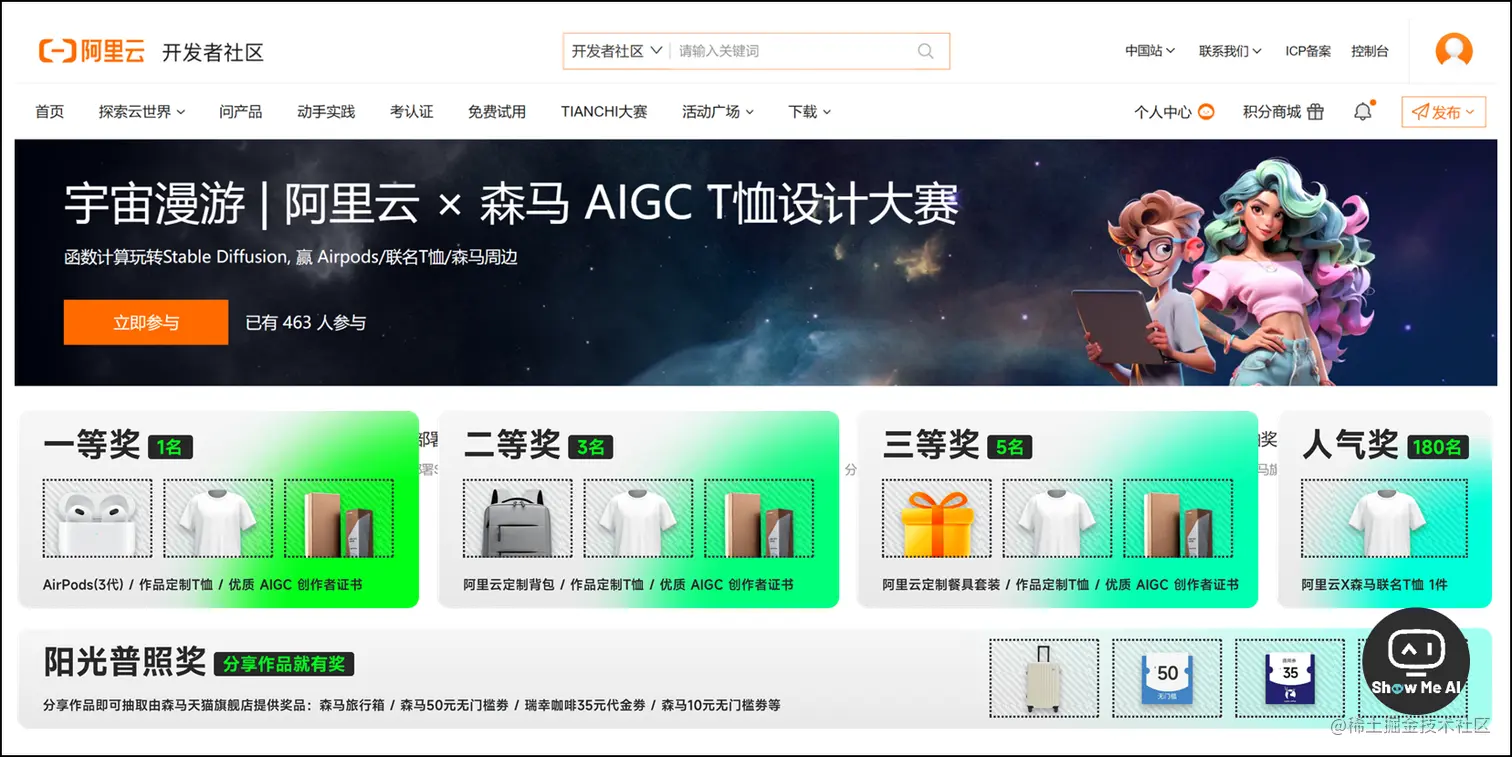1512x757 pixels.
Task: Click the gift icon beside 积分商城
Action: [1316, 112]
